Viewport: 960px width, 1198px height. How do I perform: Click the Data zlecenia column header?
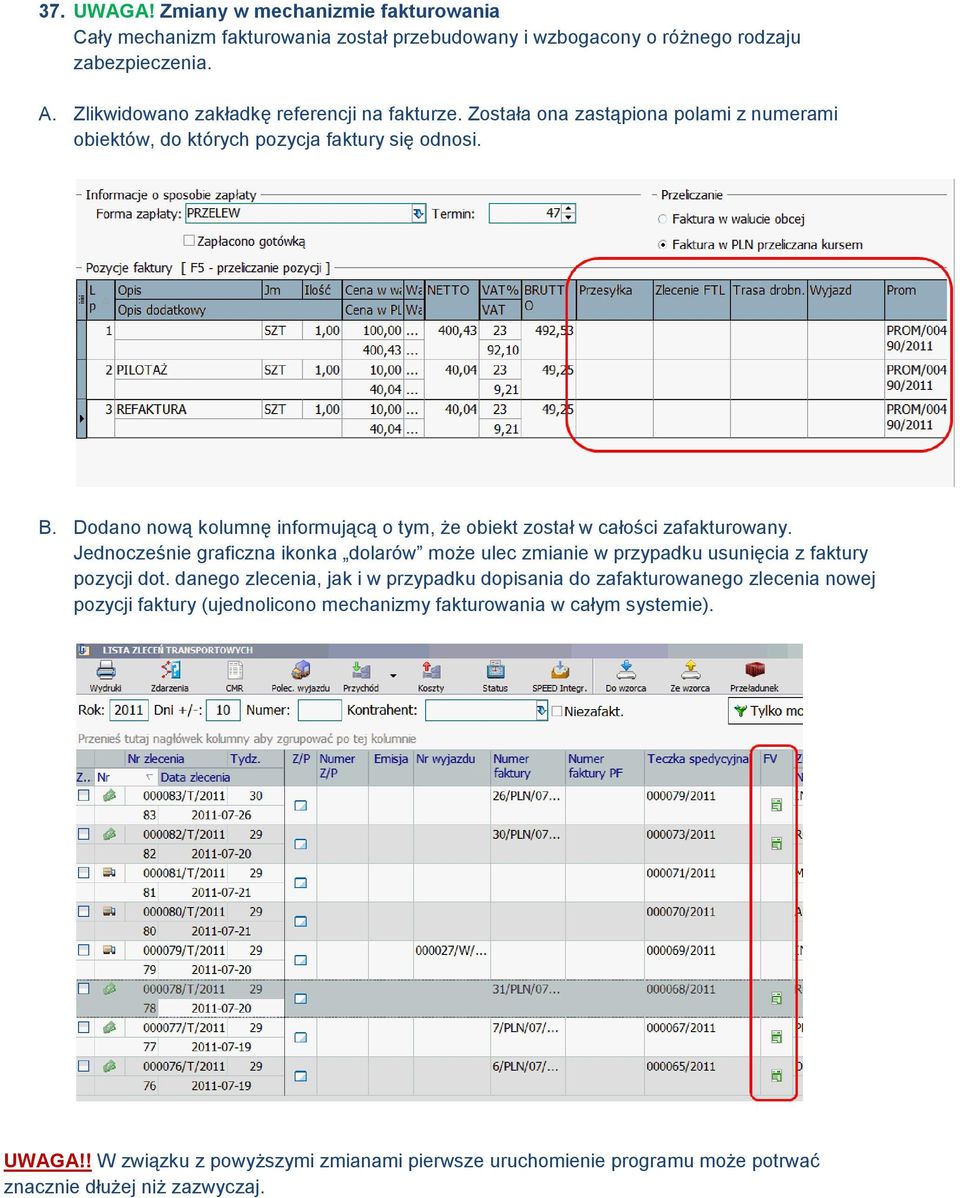(x=195, y=777)
